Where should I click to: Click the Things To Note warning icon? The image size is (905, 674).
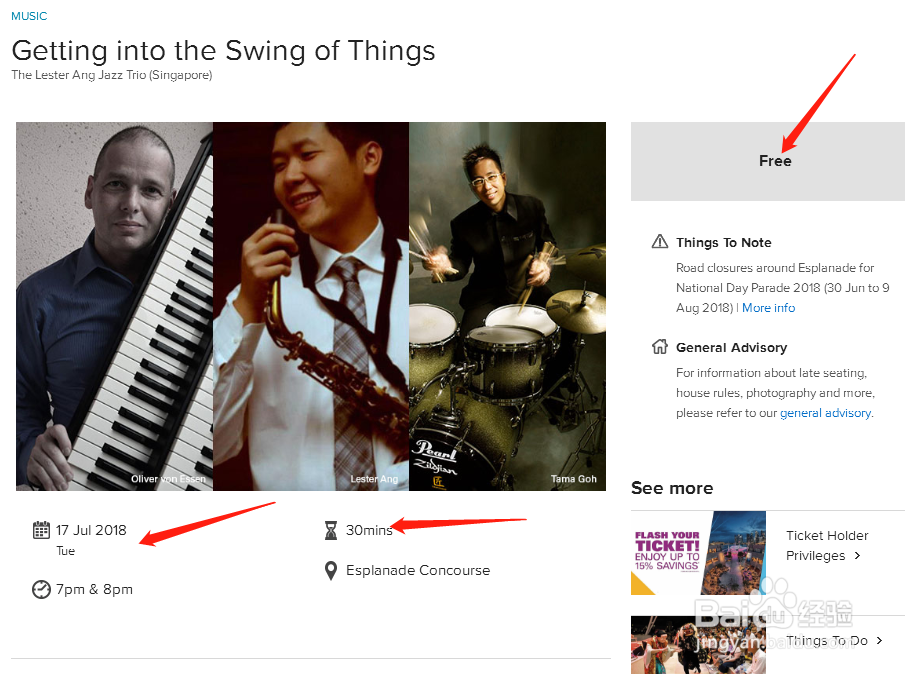[660, 242]
